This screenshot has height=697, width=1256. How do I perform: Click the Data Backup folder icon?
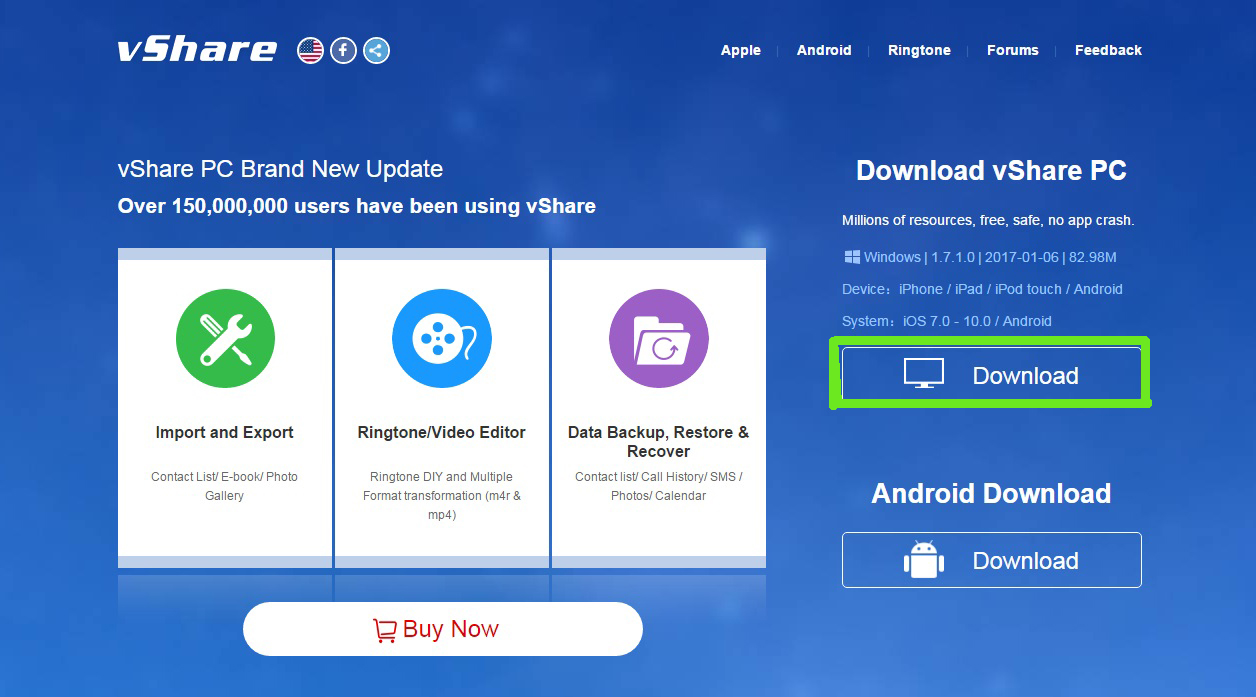coord(659,338)
